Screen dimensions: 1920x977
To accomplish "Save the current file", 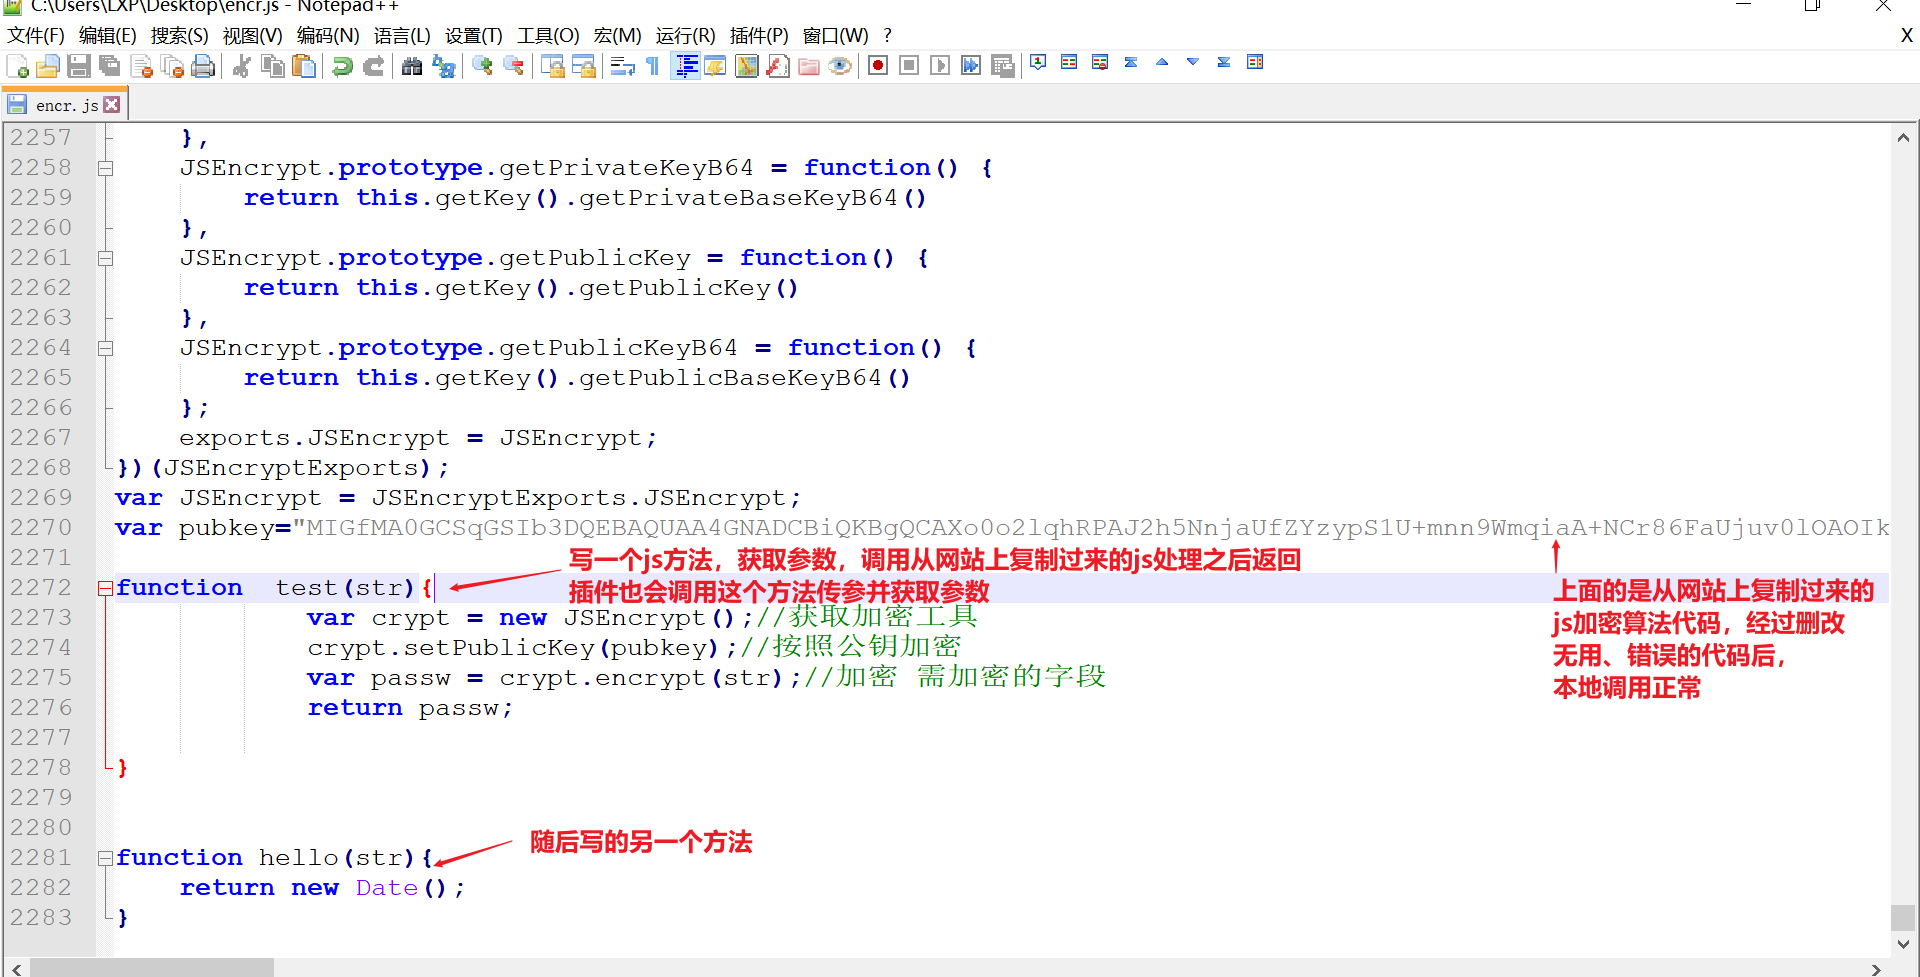I will pos(79,66).
